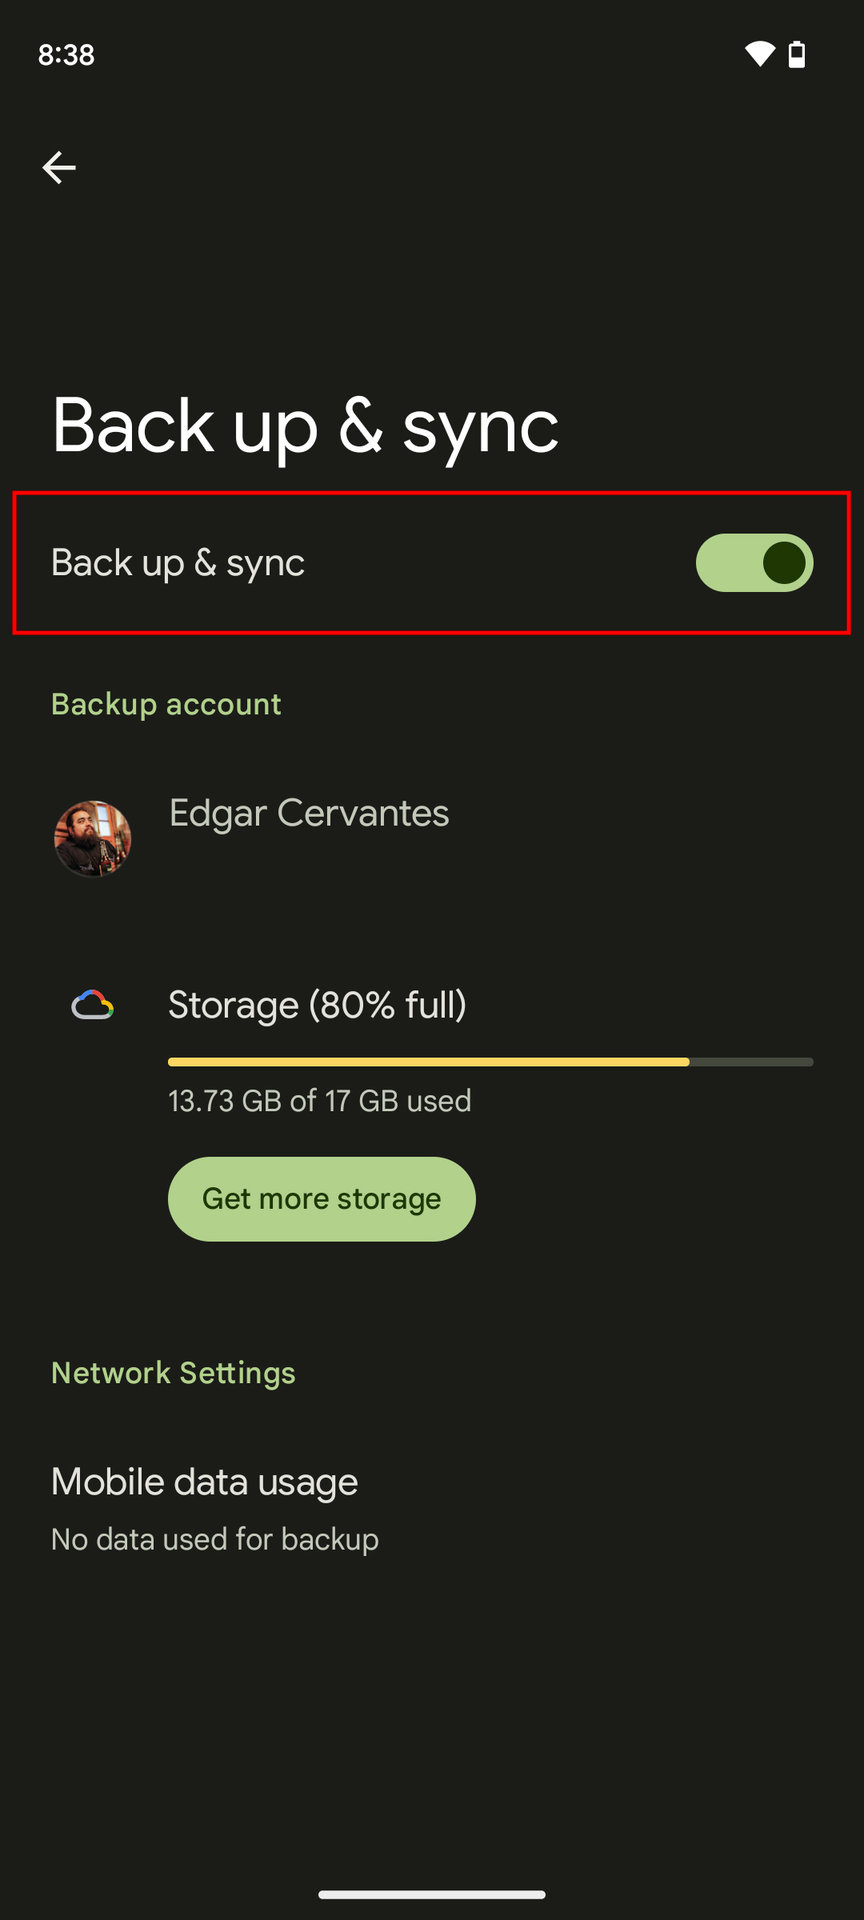Tap No data used for backup subtitle
The width and height of the screenshot is (864, 1920).
pyautogui.click(x=215, y=1539)
